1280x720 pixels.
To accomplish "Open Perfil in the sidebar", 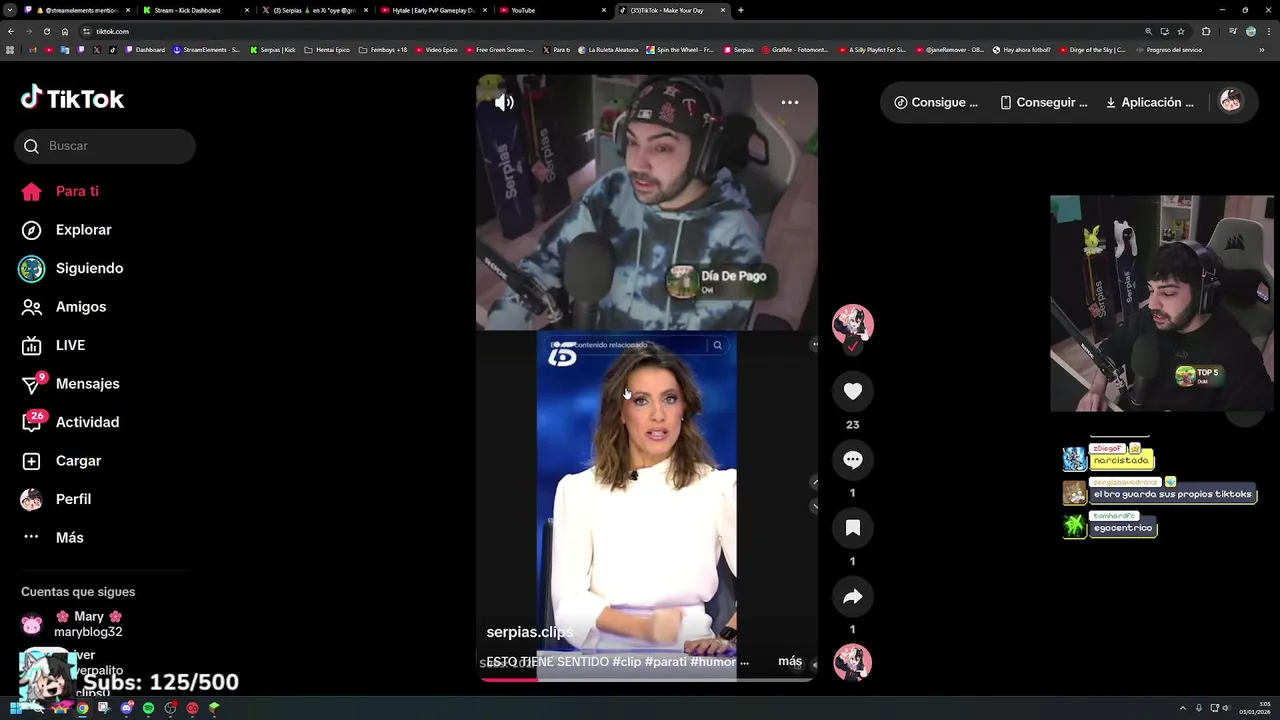I will (56, 499).
